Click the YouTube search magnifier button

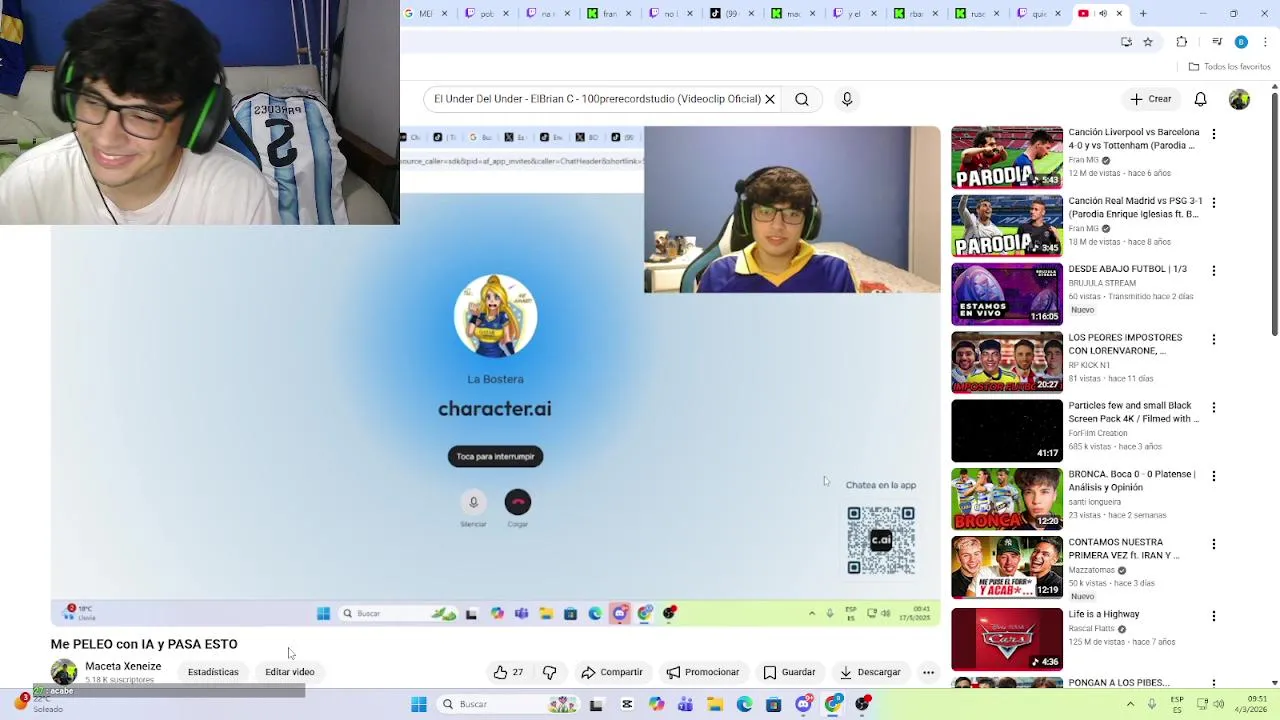[802, 99]
